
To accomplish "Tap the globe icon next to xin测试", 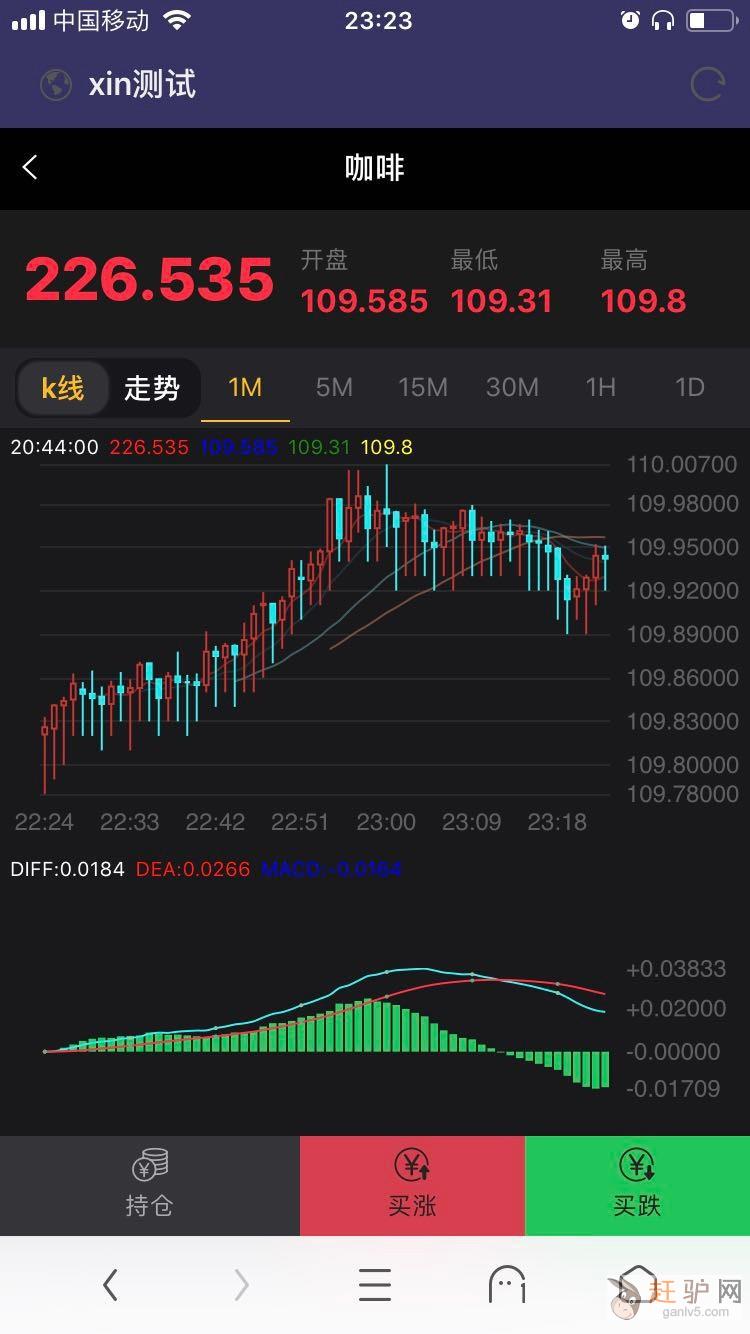I will click(56, 84).
